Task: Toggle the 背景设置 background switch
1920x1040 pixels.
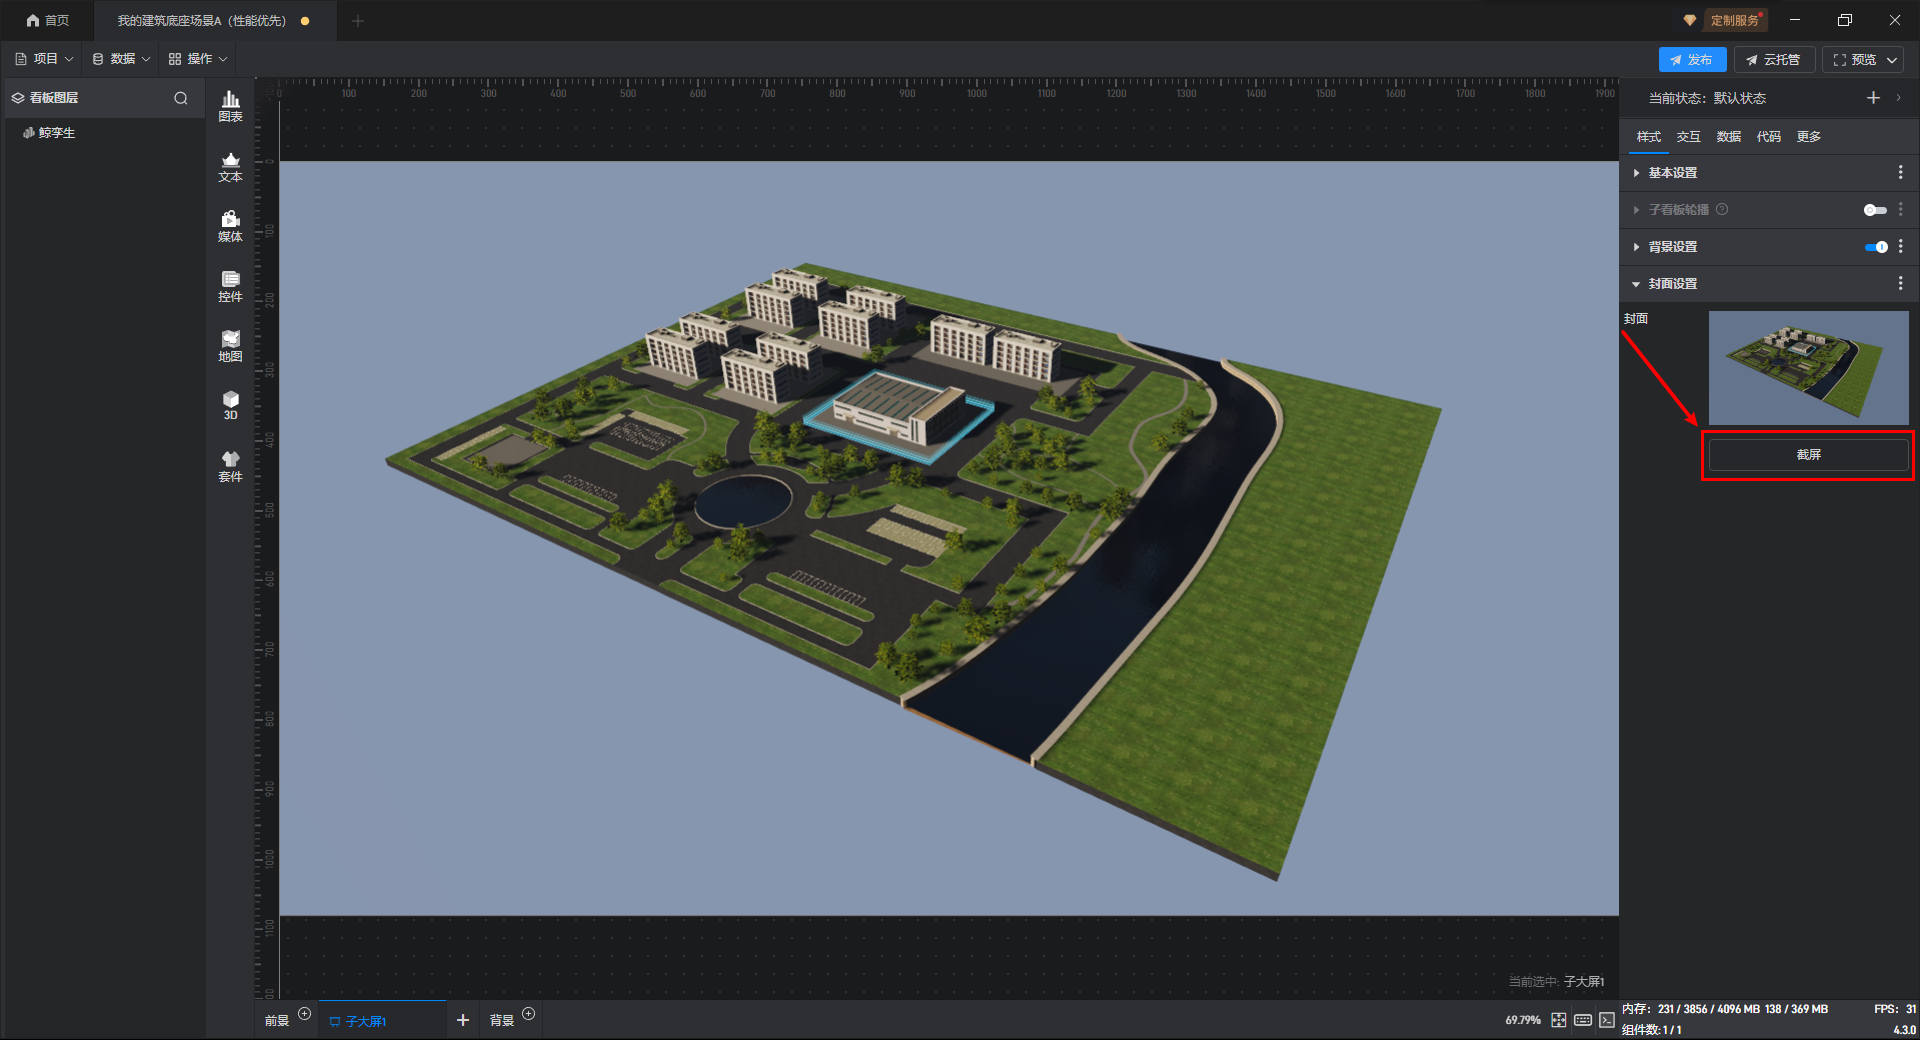Action: click(1875, 247)
